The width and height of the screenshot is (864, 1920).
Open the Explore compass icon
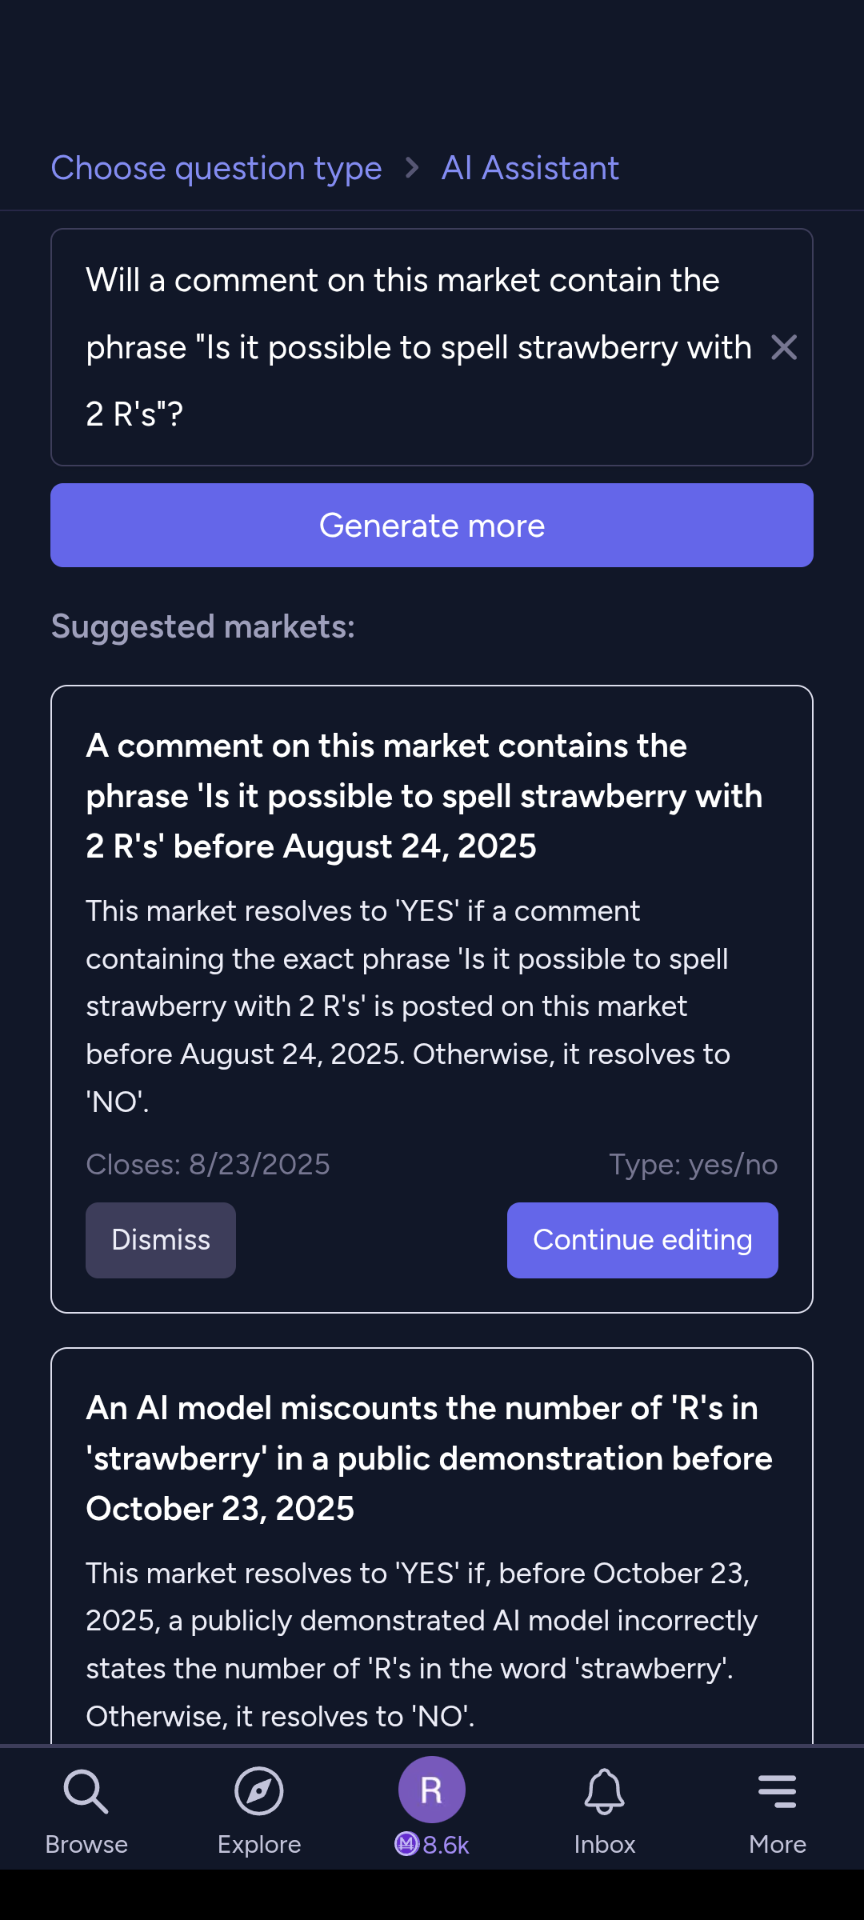click(259, 1791)
